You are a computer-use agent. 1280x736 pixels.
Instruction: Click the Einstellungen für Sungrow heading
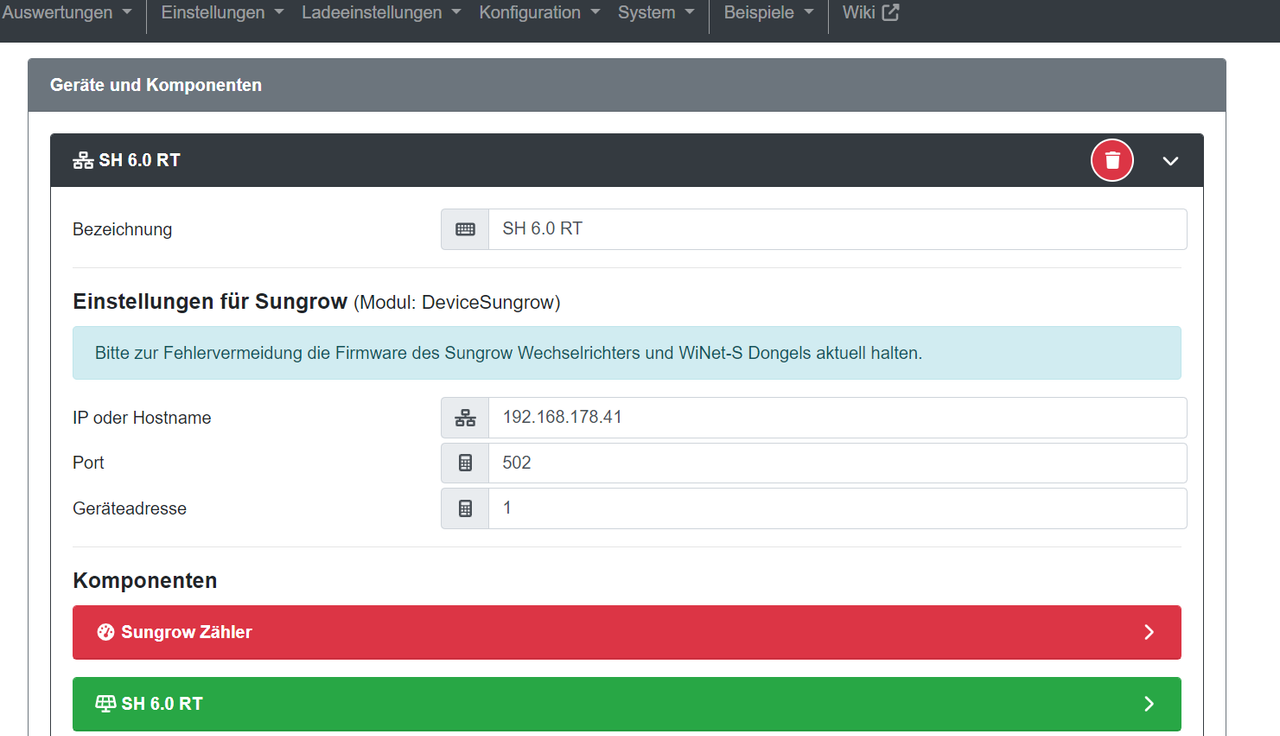(316, 301)
